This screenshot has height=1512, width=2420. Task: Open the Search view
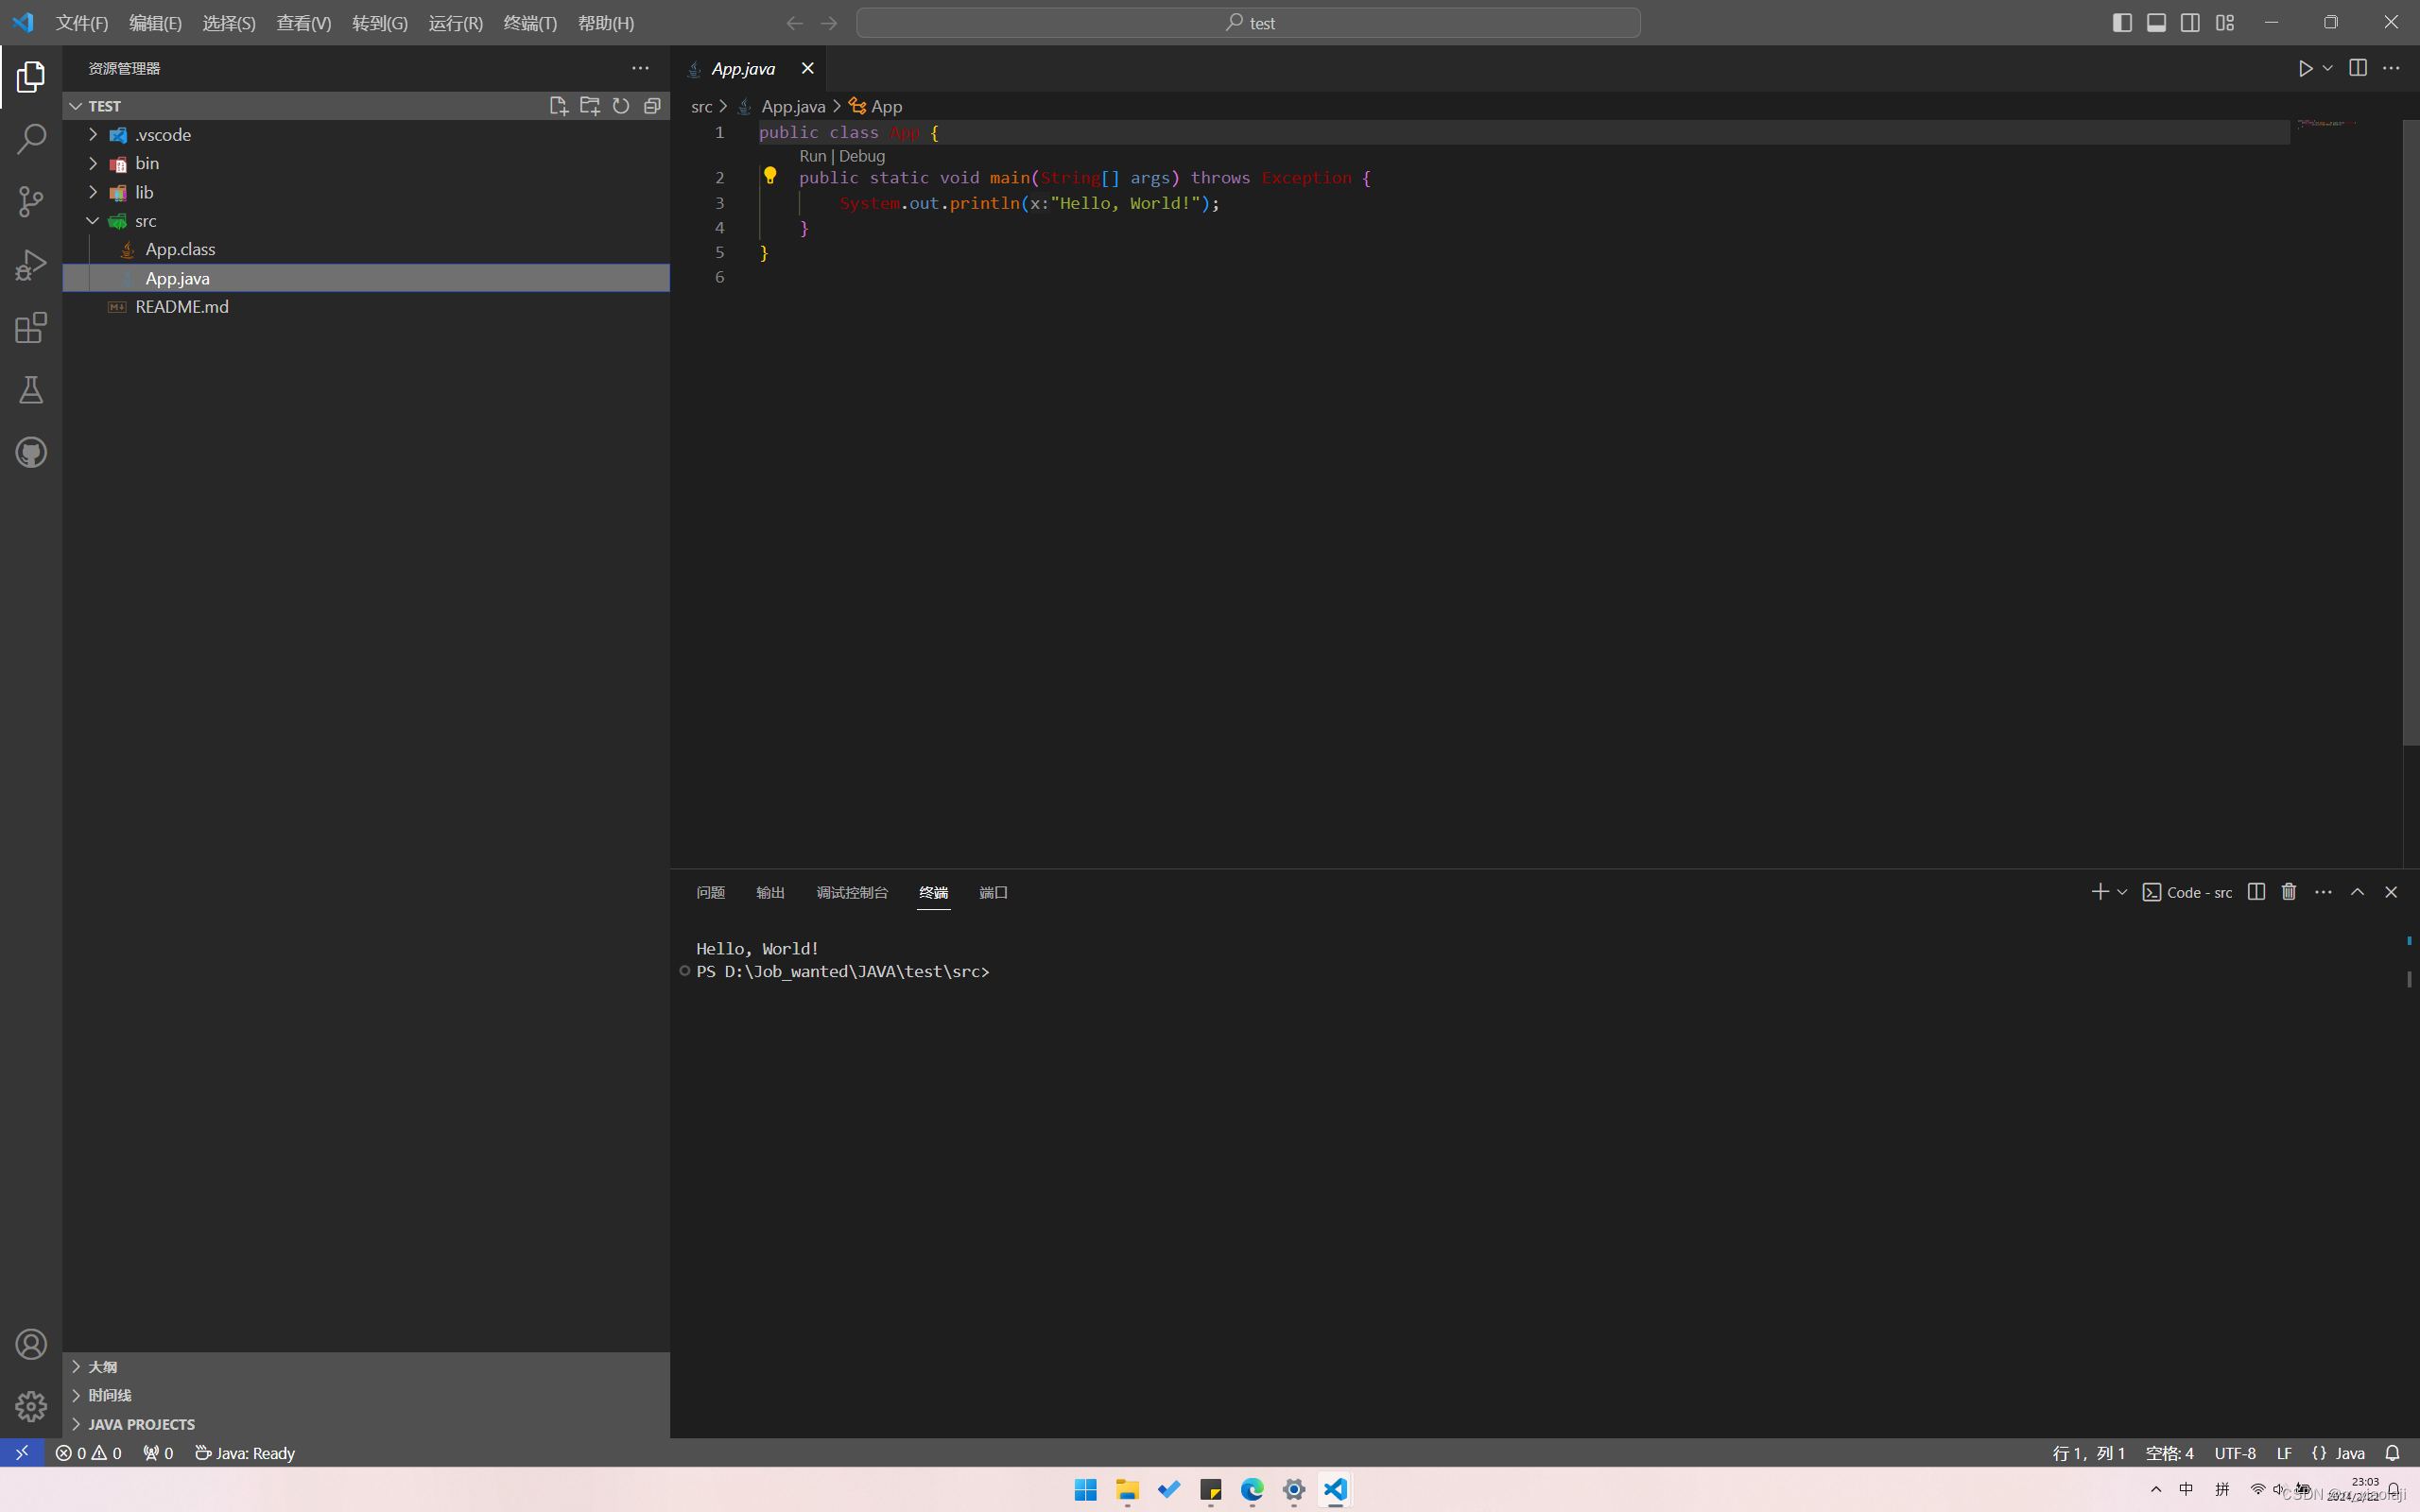30,138
